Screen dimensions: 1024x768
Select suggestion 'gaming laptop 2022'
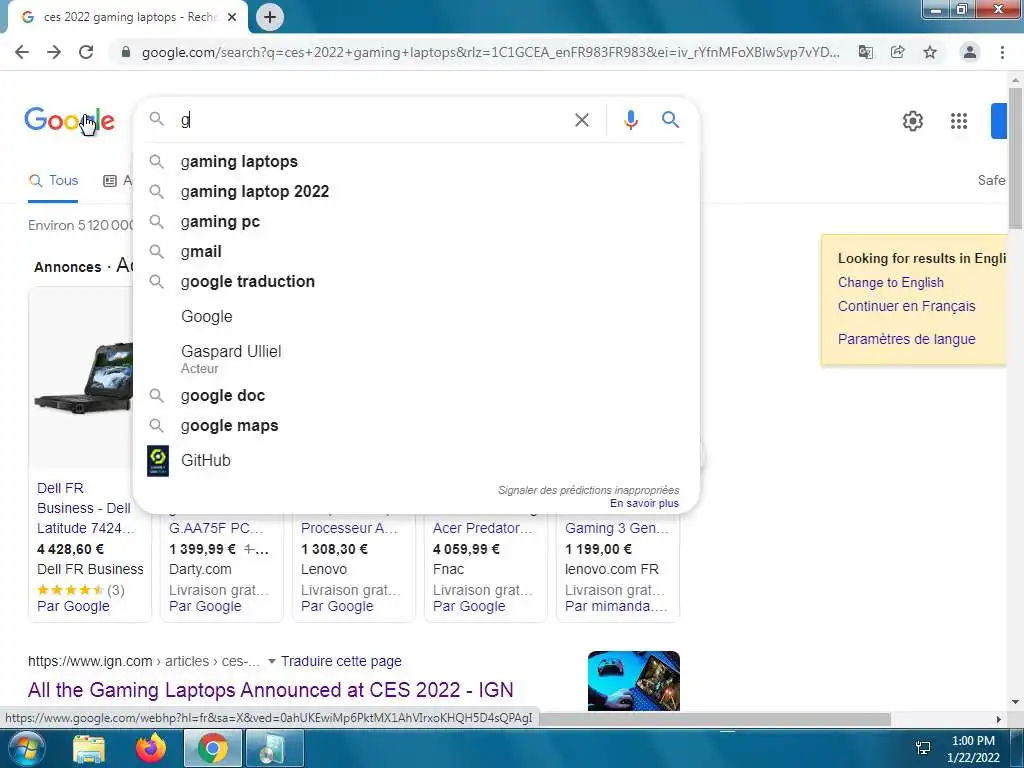click(416, 191)
